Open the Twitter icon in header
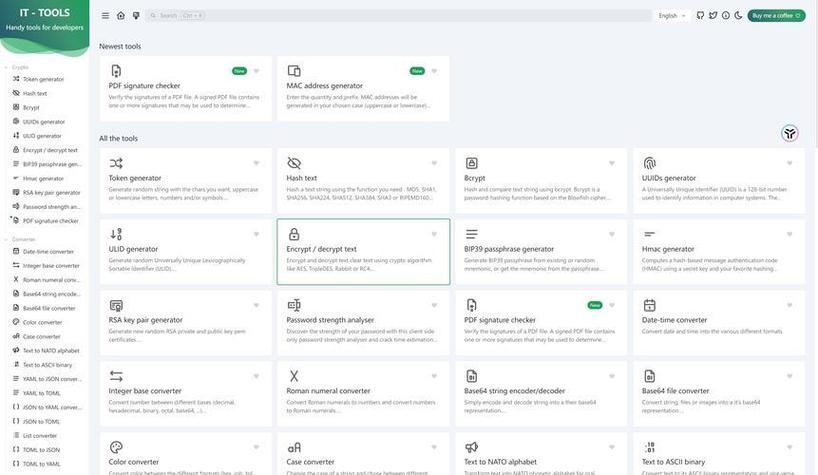 click(713, 16)
